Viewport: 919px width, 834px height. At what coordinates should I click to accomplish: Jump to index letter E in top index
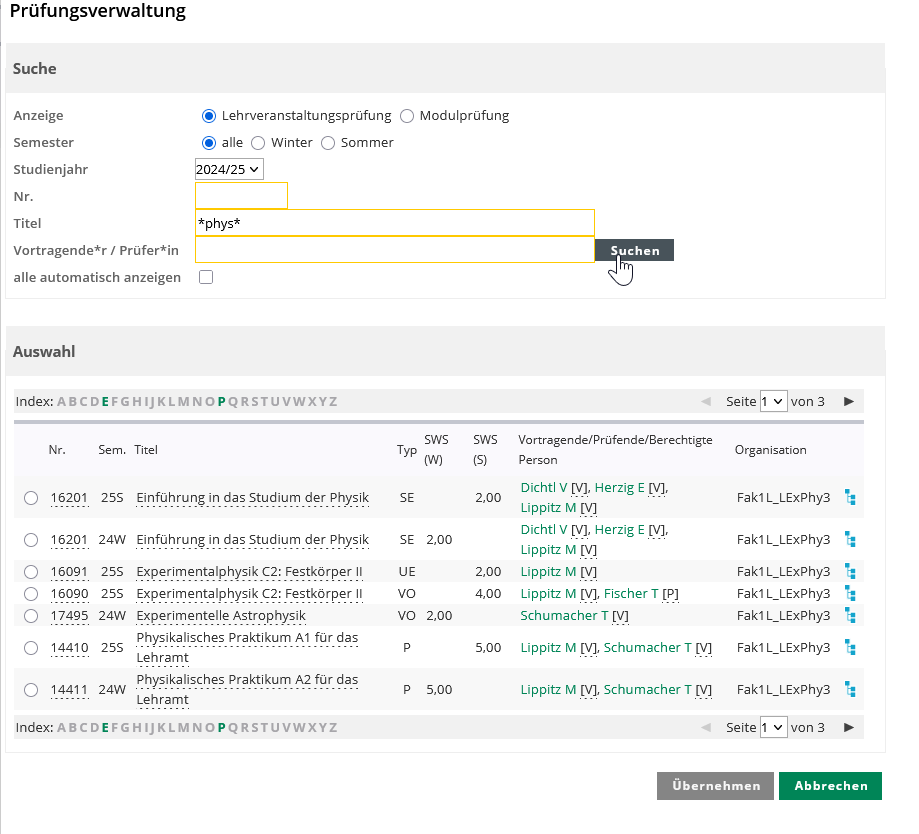pyautogui.click(x=105, y=402)
